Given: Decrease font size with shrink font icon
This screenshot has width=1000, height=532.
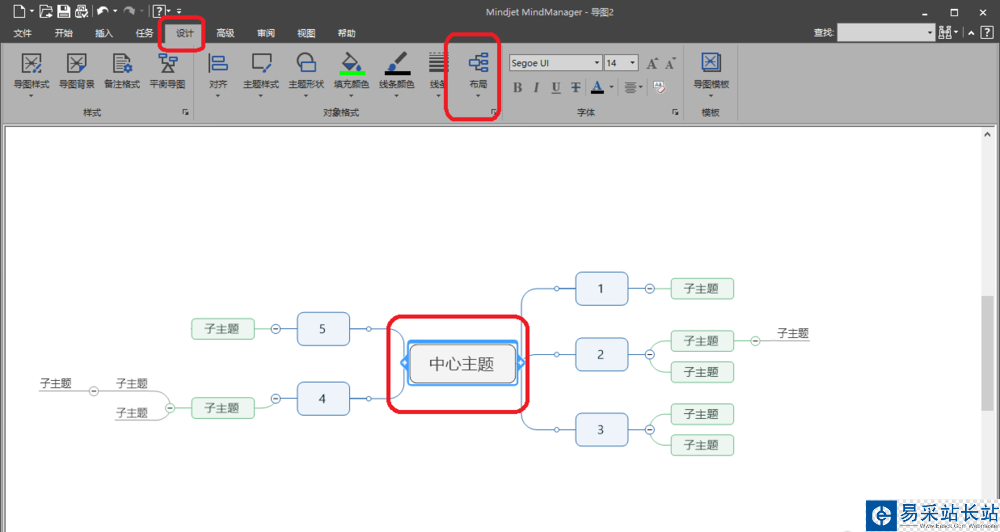Looking at the screenshot, I should (670, 63).
